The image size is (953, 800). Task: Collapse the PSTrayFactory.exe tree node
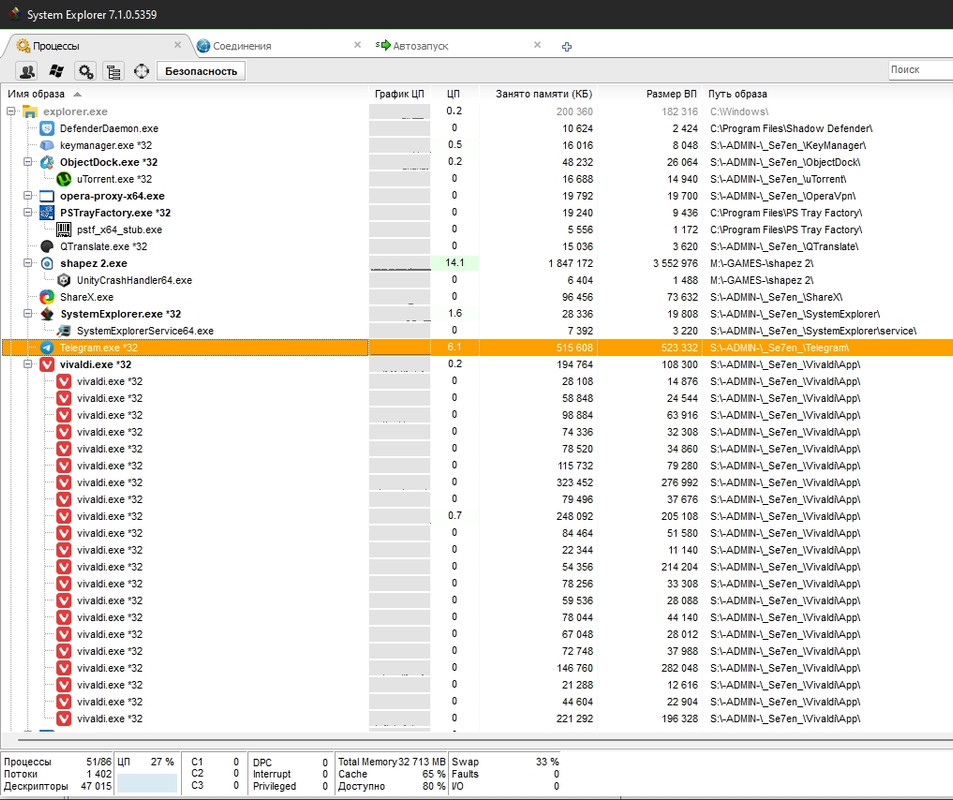(x=28, y=213)
